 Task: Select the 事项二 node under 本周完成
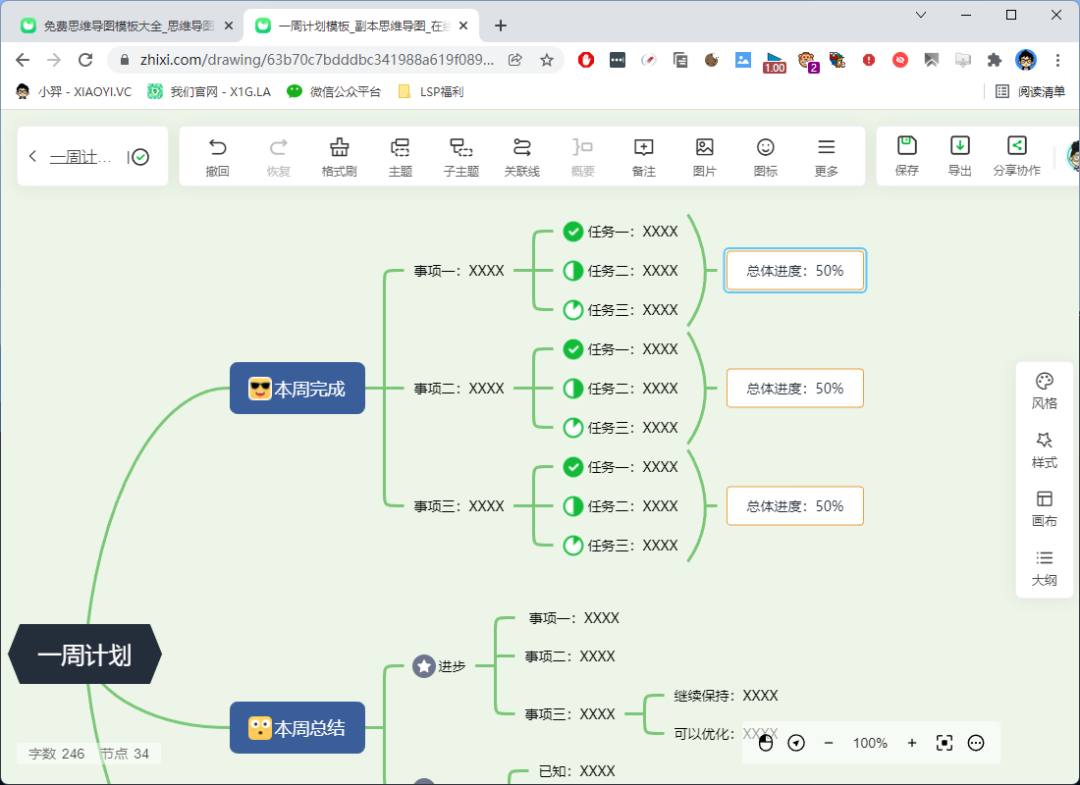coord(459,388)
